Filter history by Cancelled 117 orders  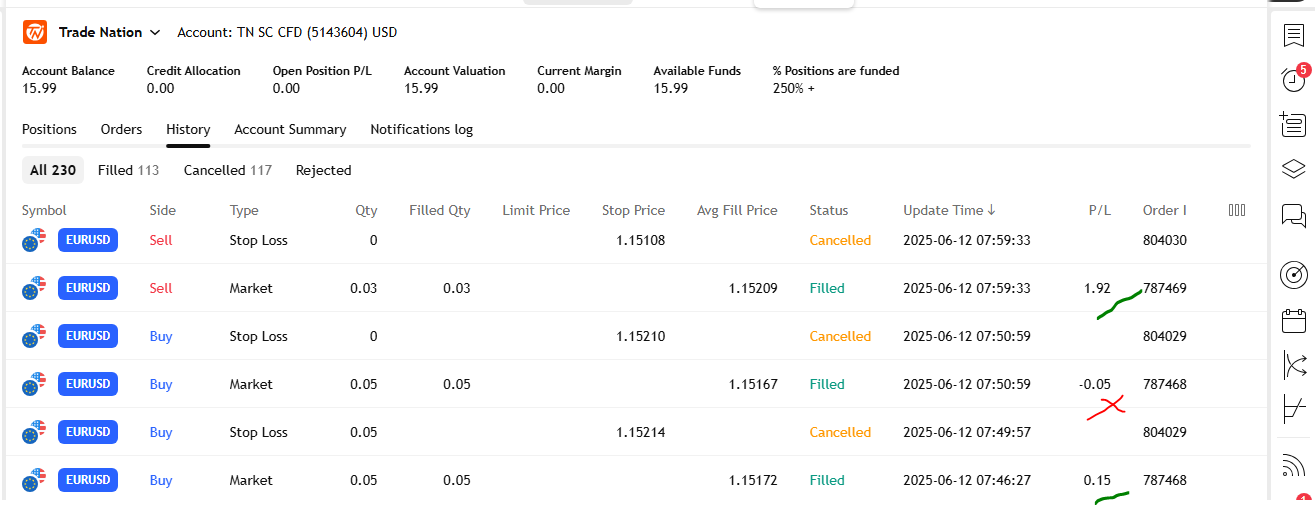(x=228, y=170)
